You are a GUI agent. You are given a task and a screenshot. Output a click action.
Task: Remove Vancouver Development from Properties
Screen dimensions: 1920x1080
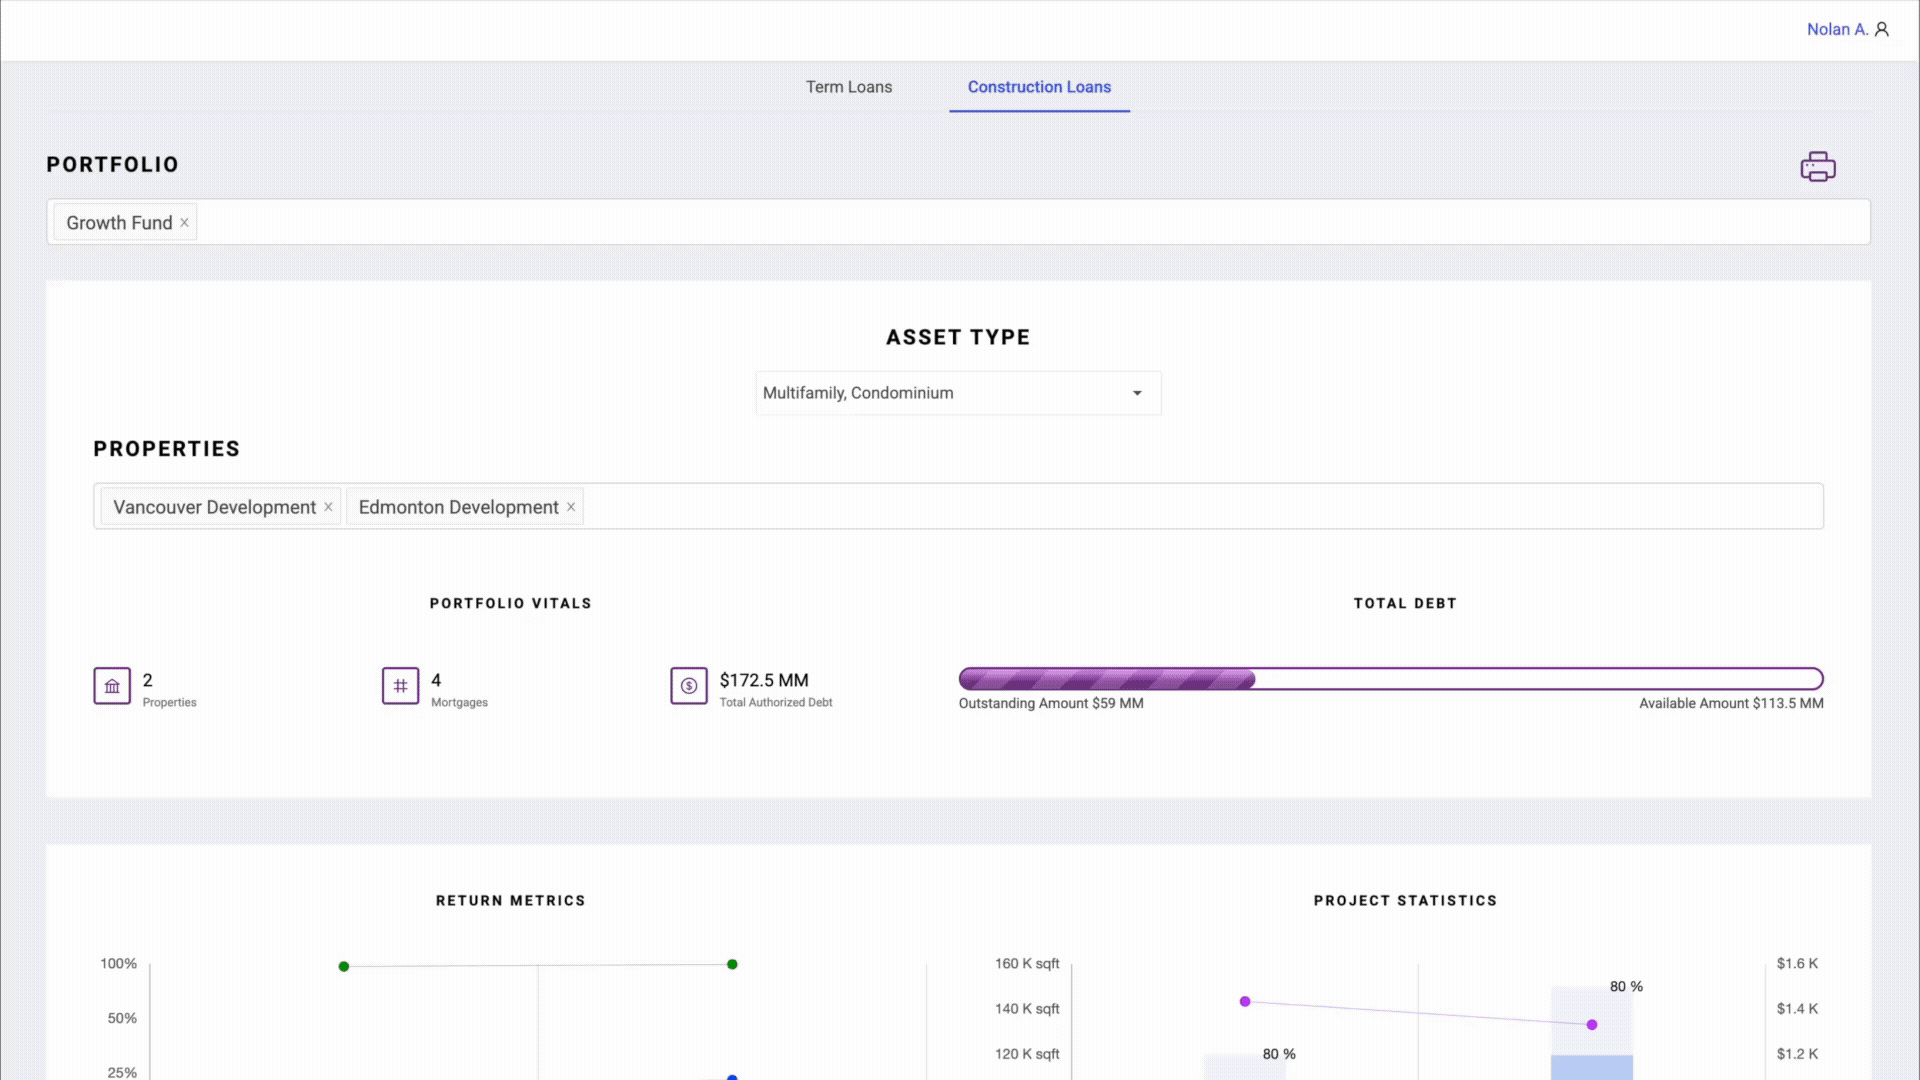coord(328,507)
